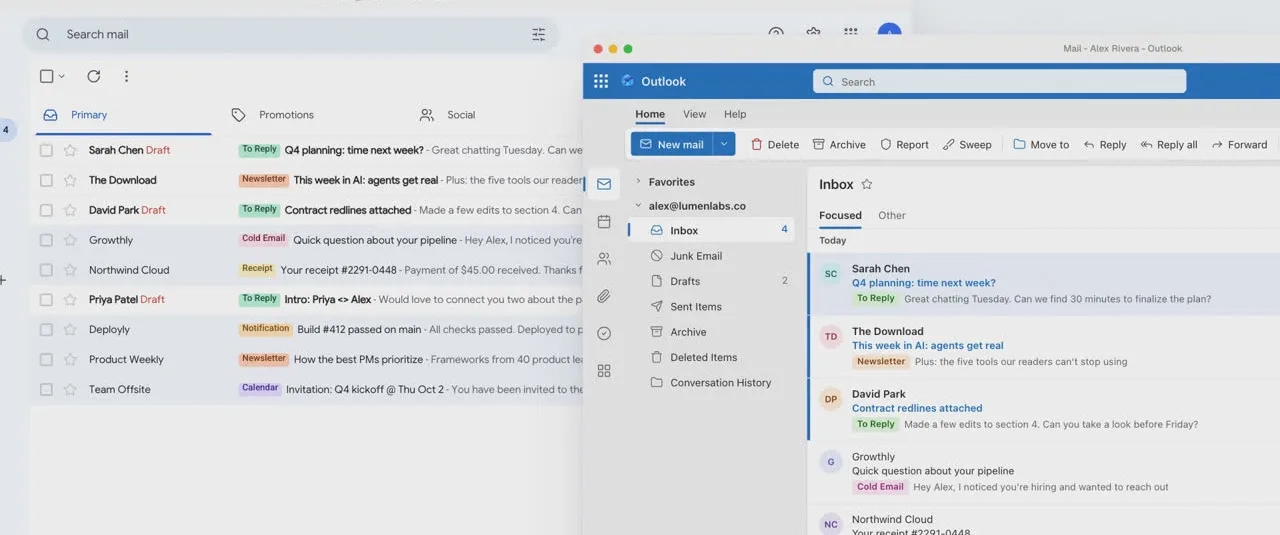Show Gmail search filter options
Viewport: 1280px width, 535px height.
point(539,34)
